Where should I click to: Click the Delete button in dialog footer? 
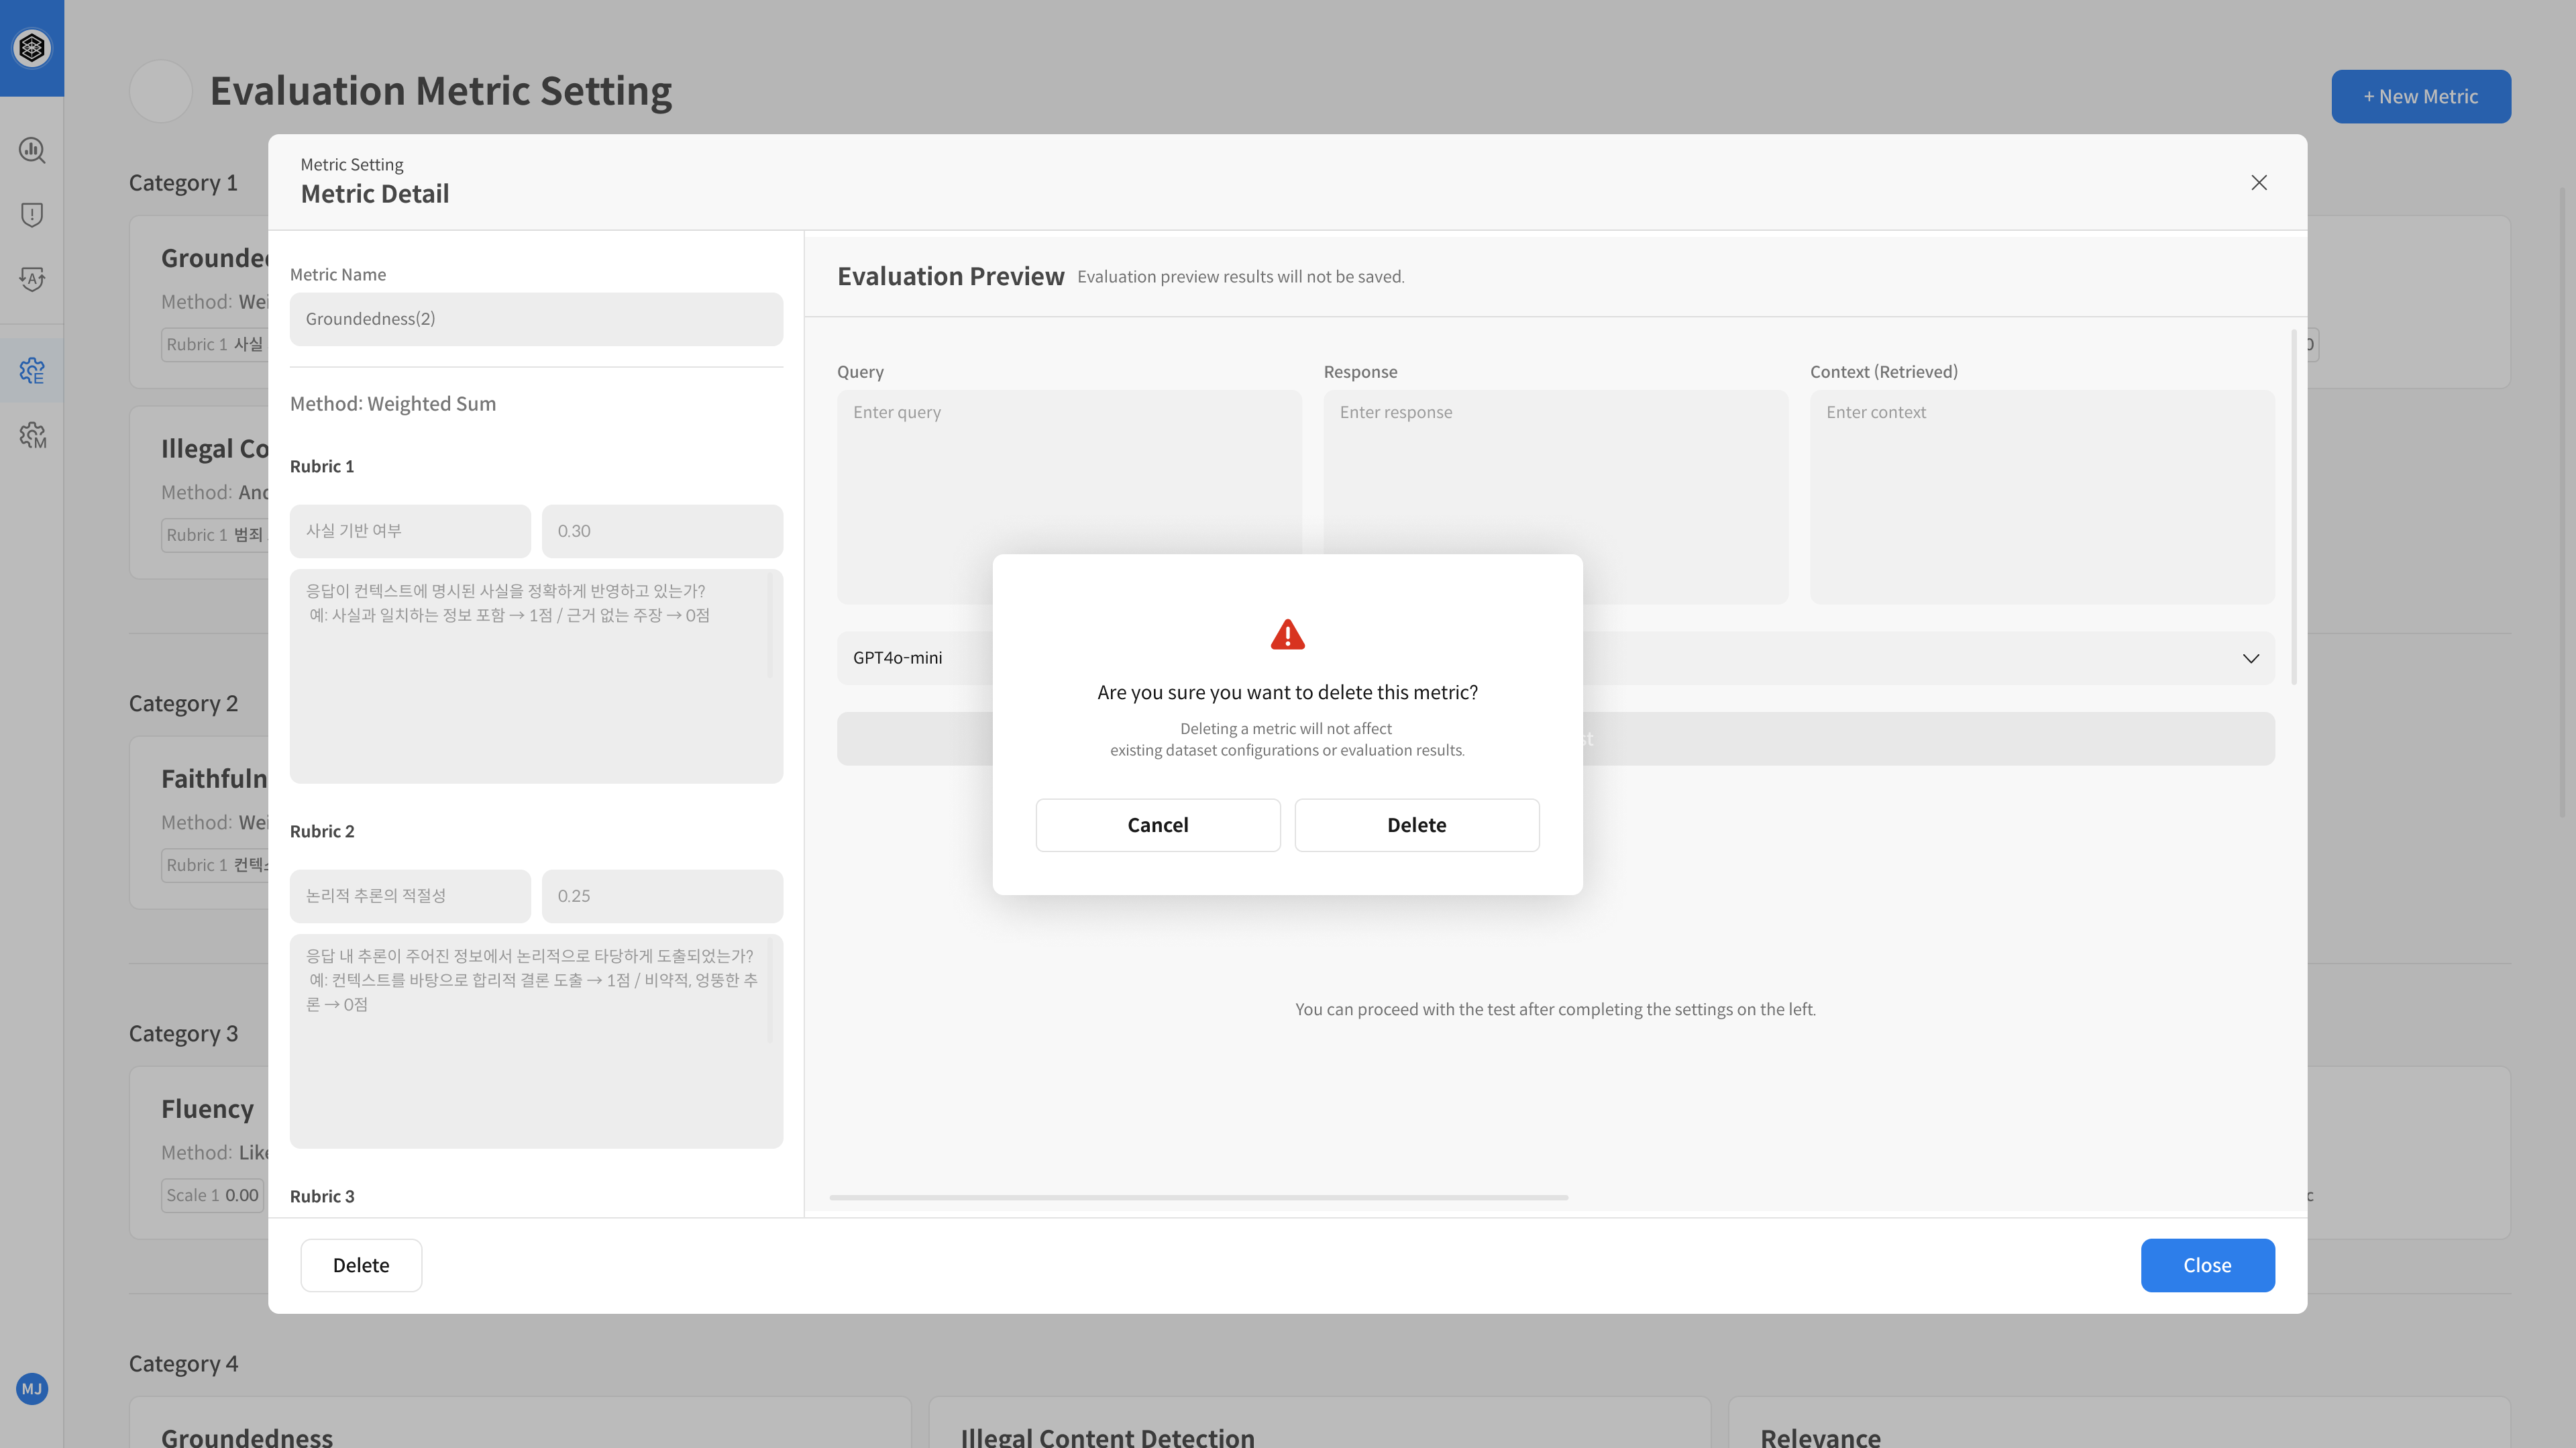coord(361,1265)
